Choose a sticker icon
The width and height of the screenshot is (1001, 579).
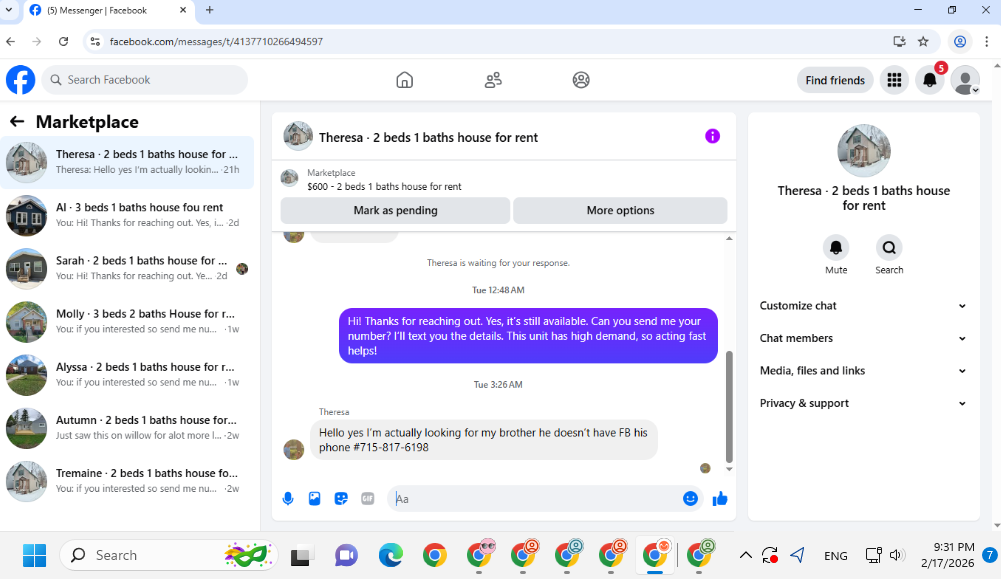[x=342, y=499]
